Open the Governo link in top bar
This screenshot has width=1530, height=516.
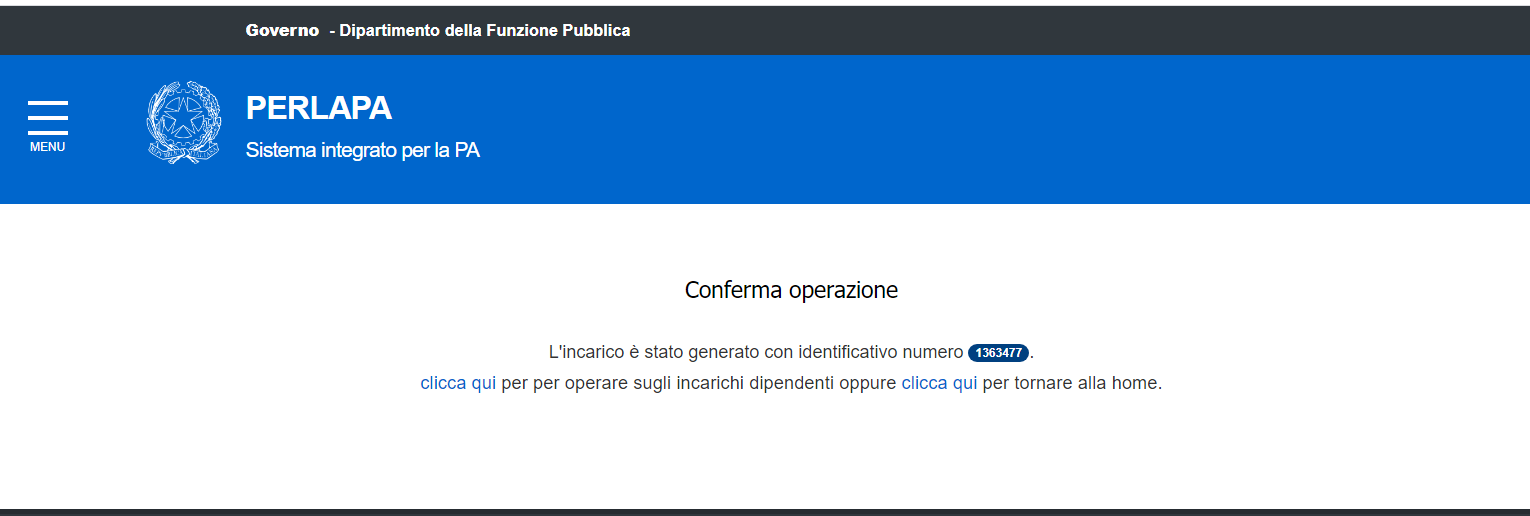click(x=282, y=30)
